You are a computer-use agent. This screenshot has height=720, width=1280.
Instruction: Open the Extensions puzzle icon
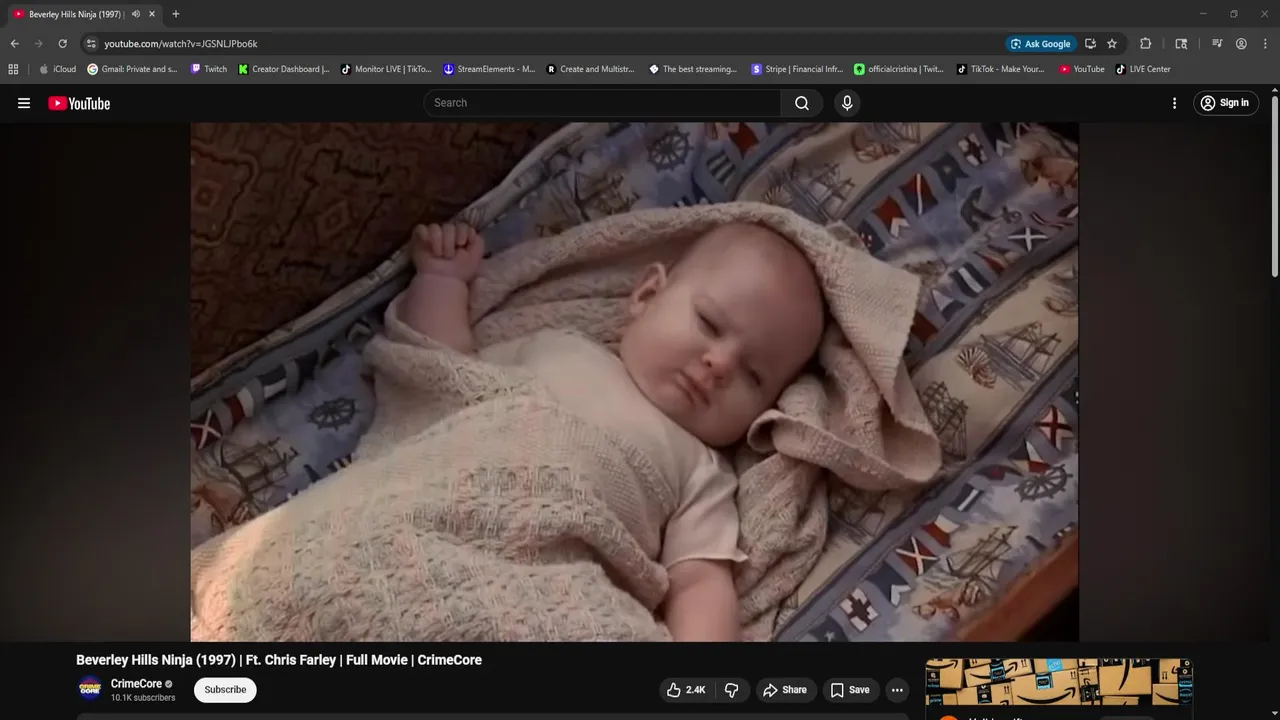click(1146, 44)
